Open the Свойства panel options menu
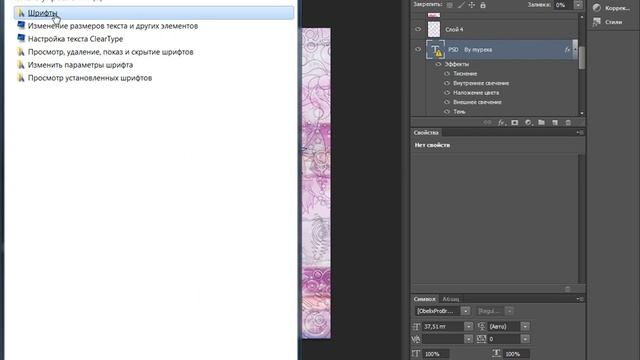 coord(580,133)
